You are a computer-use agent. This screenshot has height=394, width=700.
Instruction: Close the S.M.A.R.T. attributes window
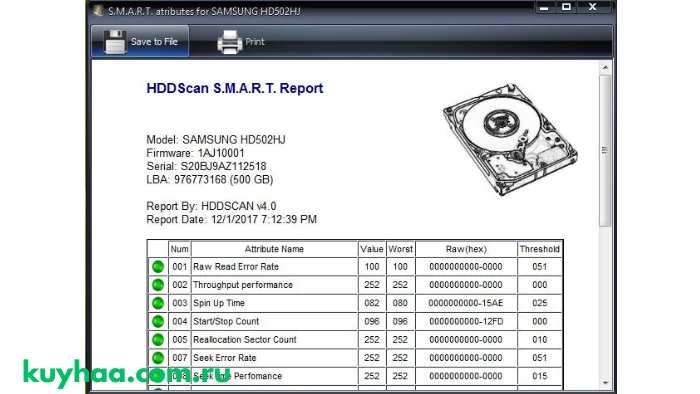(593, 7)
